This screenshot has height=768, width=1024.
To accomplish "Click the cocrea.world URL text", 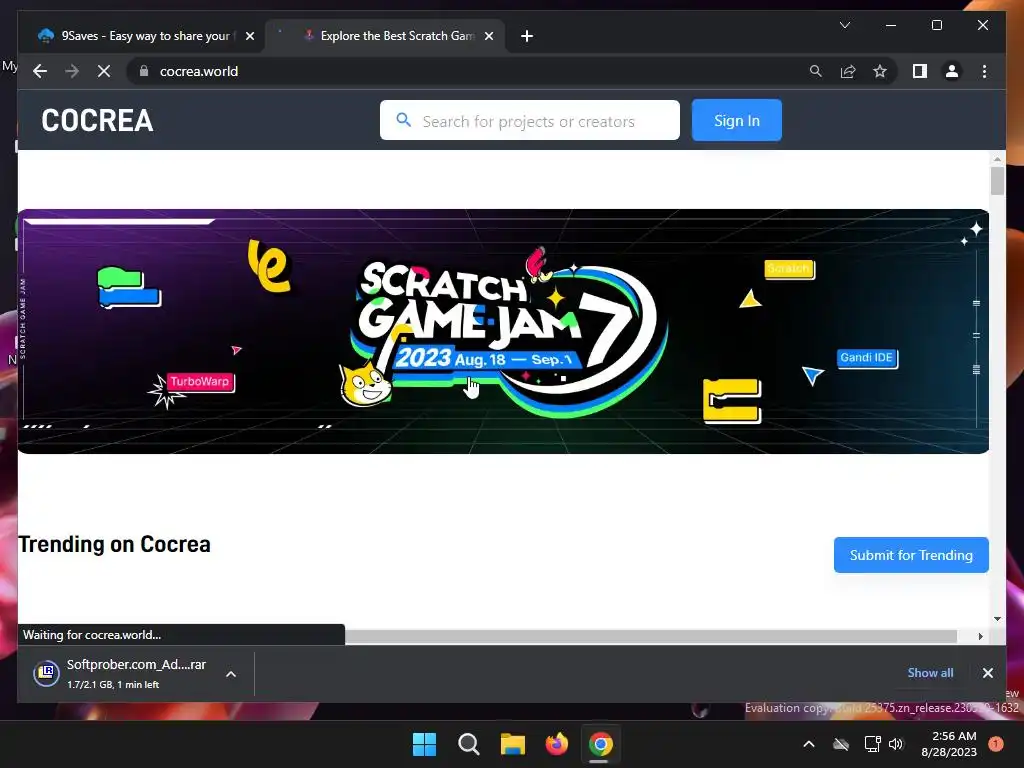I will pyautogui.click(x=199, y=71).
